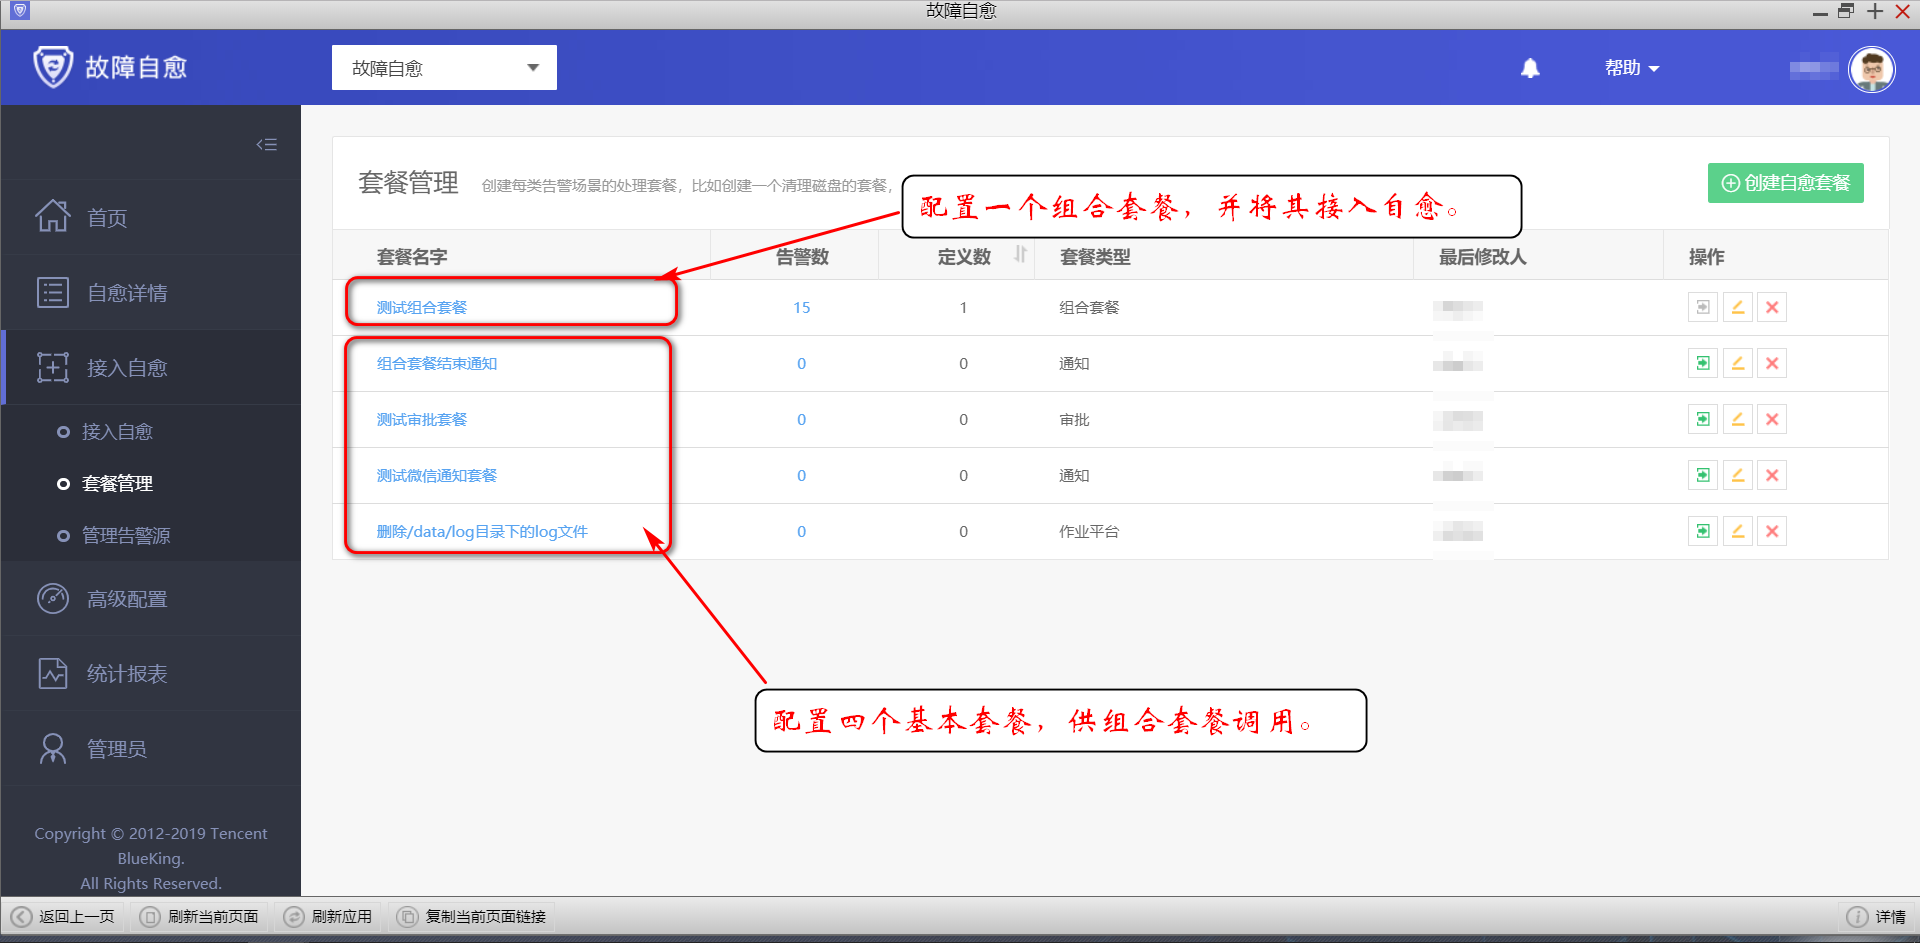Delete the 测试组合套餐 package
This screenshot has height=943, width=1920.
(x=1772, y=307)
